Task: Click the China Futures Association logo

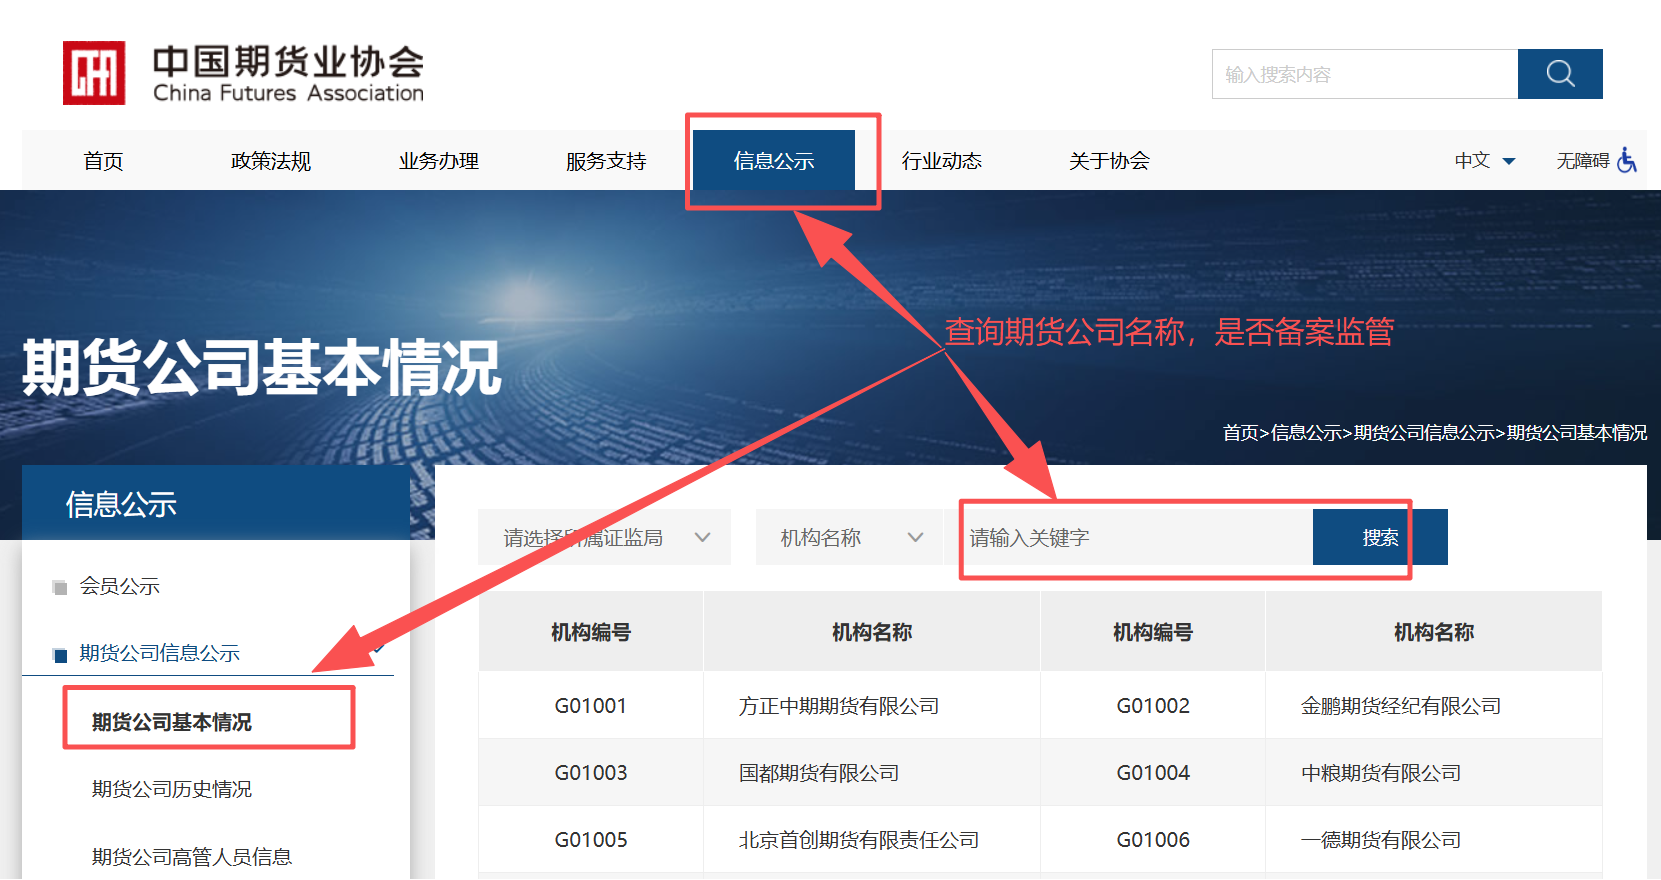Action: click(243, 73)
